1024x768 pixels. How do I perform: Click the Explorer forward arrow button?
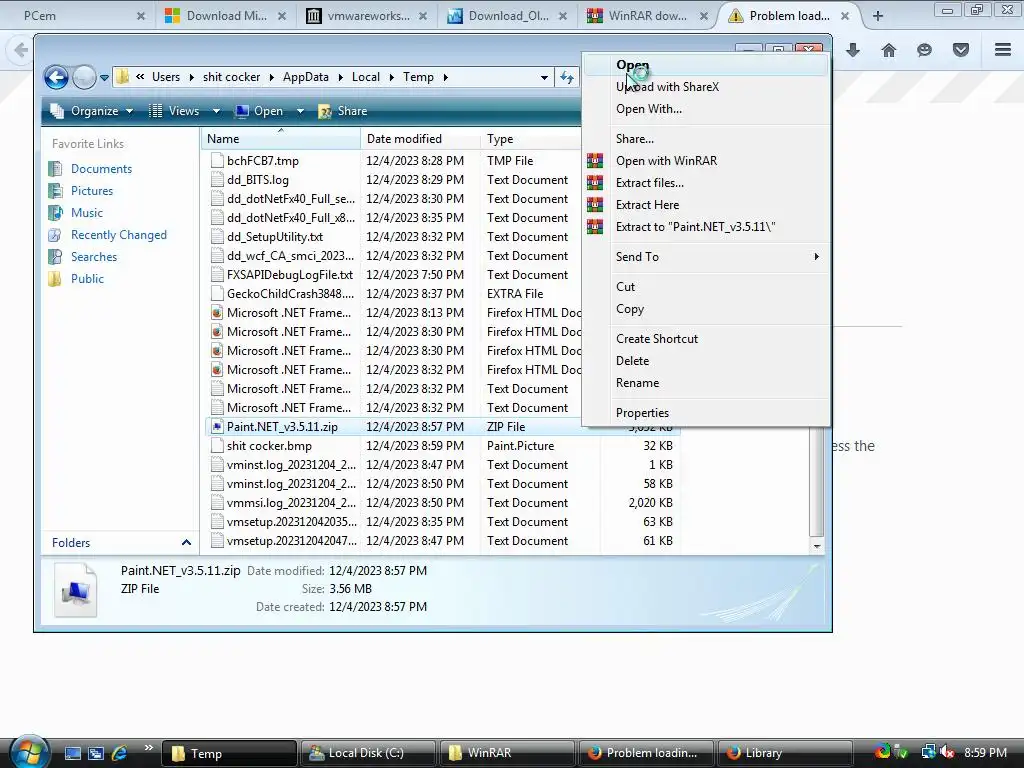click(x=84, y=78)
